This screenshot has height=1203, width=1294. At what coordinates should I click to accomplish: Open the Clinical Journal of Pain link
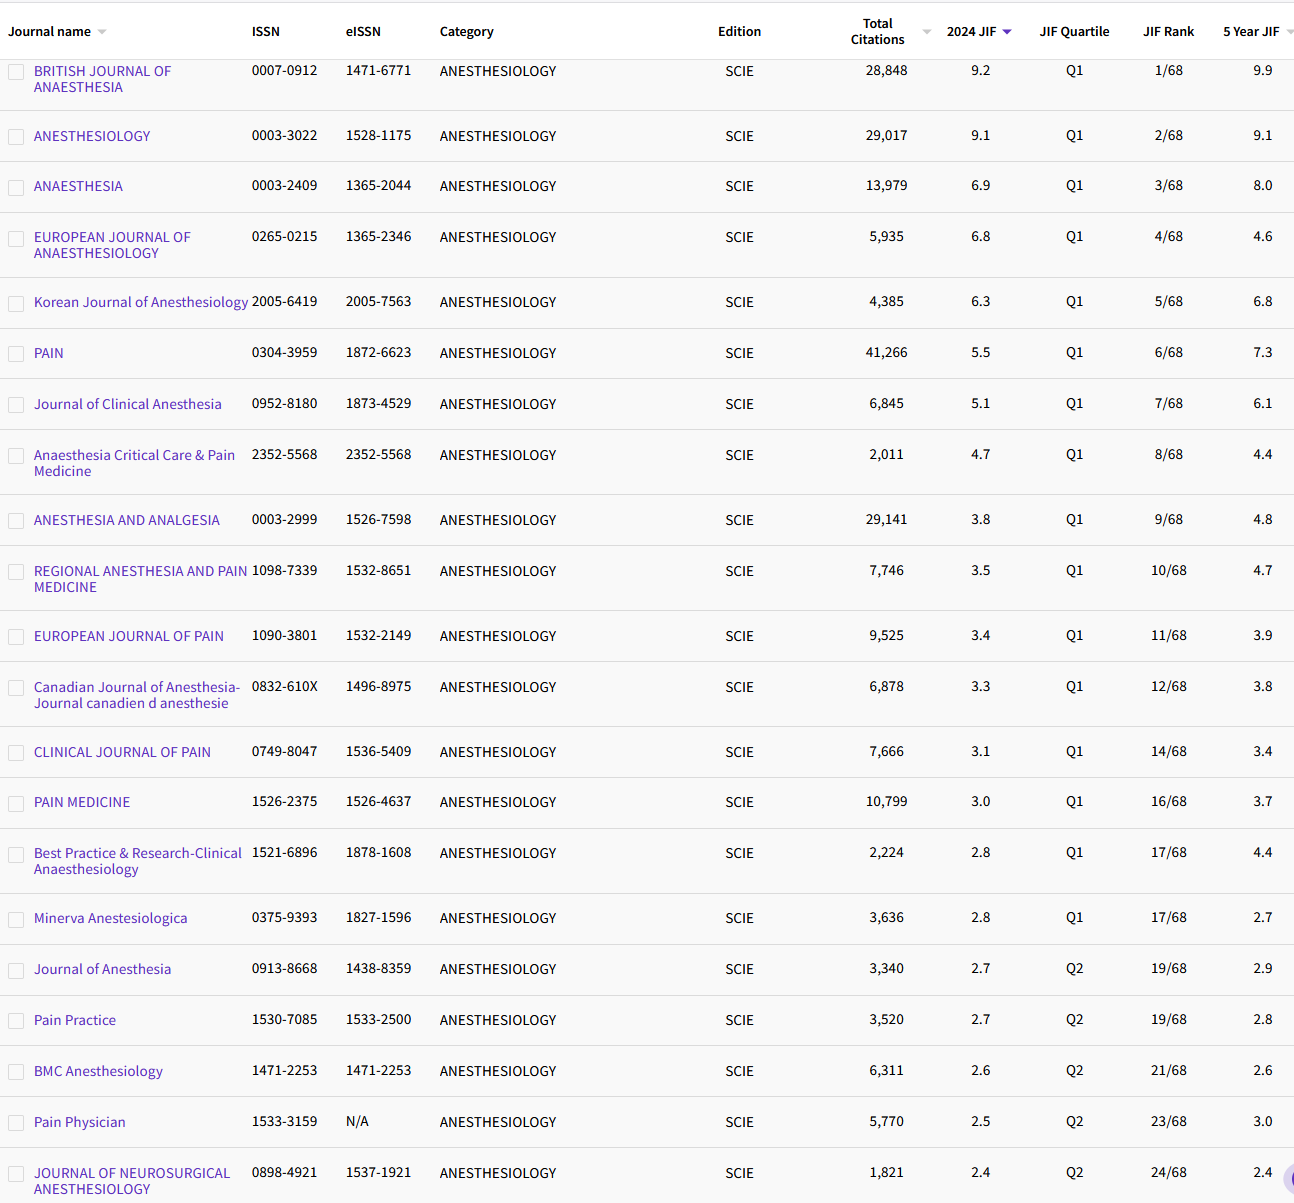(x=122, y=752)
